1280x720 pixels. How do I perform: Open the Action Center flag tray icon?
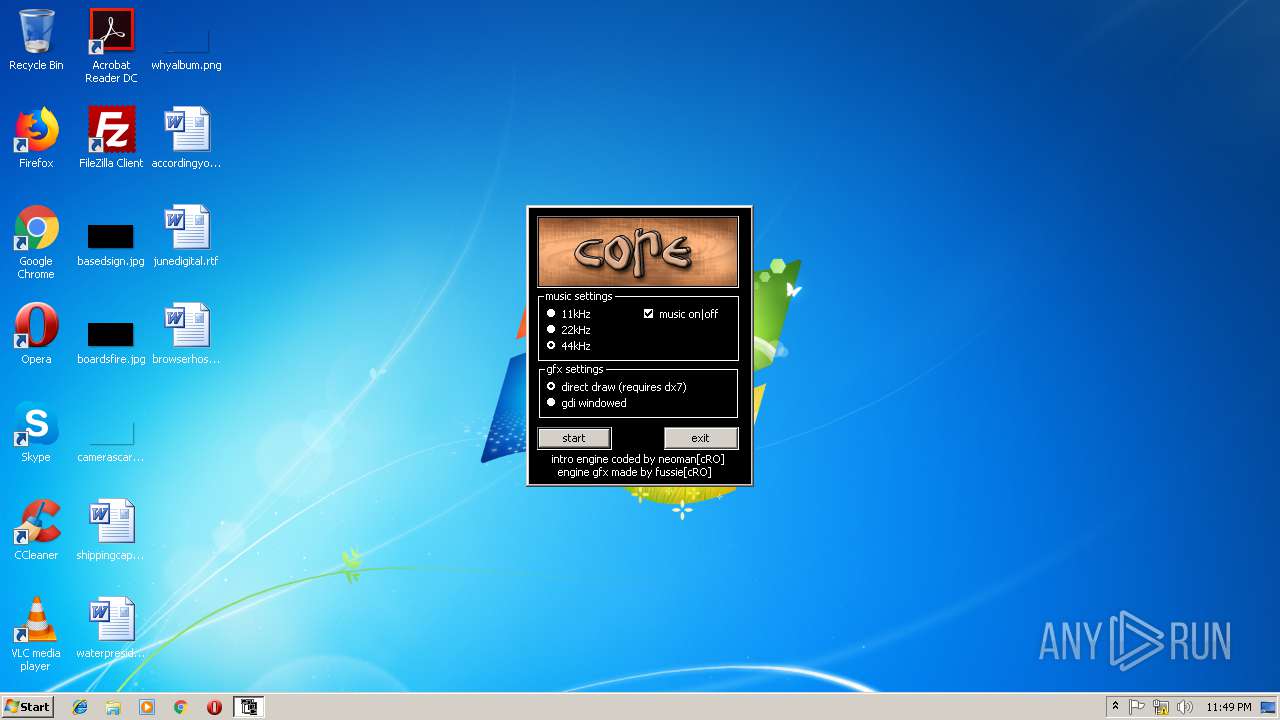point(1137,707)
